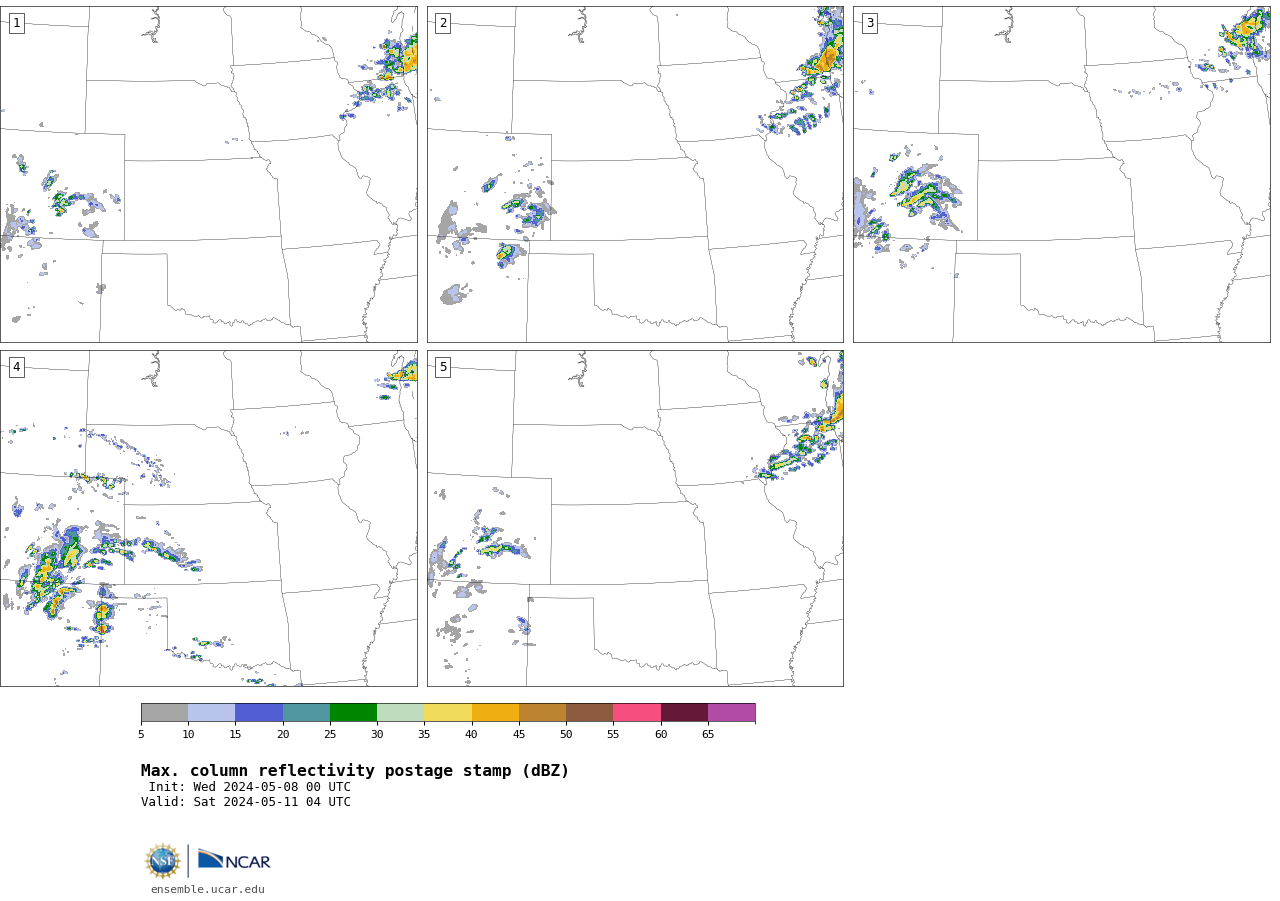The image size is (1280, 901).
Task: Open ensemble member 4 reflectivity map
Action: [209, 518]
